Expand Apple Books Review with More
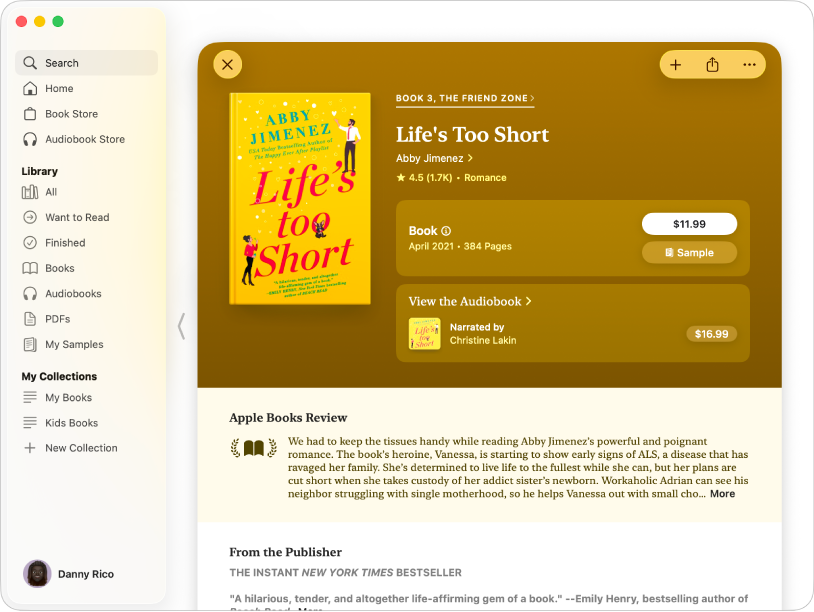The image size is (814, 612). pos(722,494)
